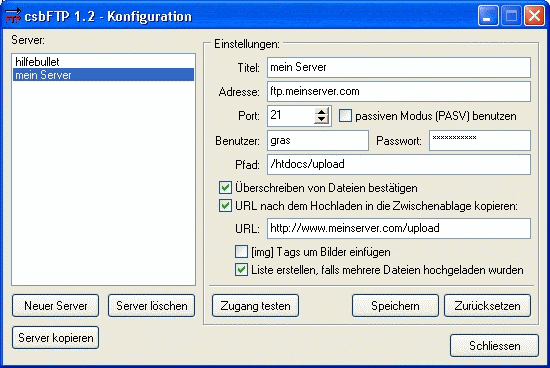Click the Schliessen button

pyautogui.click(x=495, y=346)
